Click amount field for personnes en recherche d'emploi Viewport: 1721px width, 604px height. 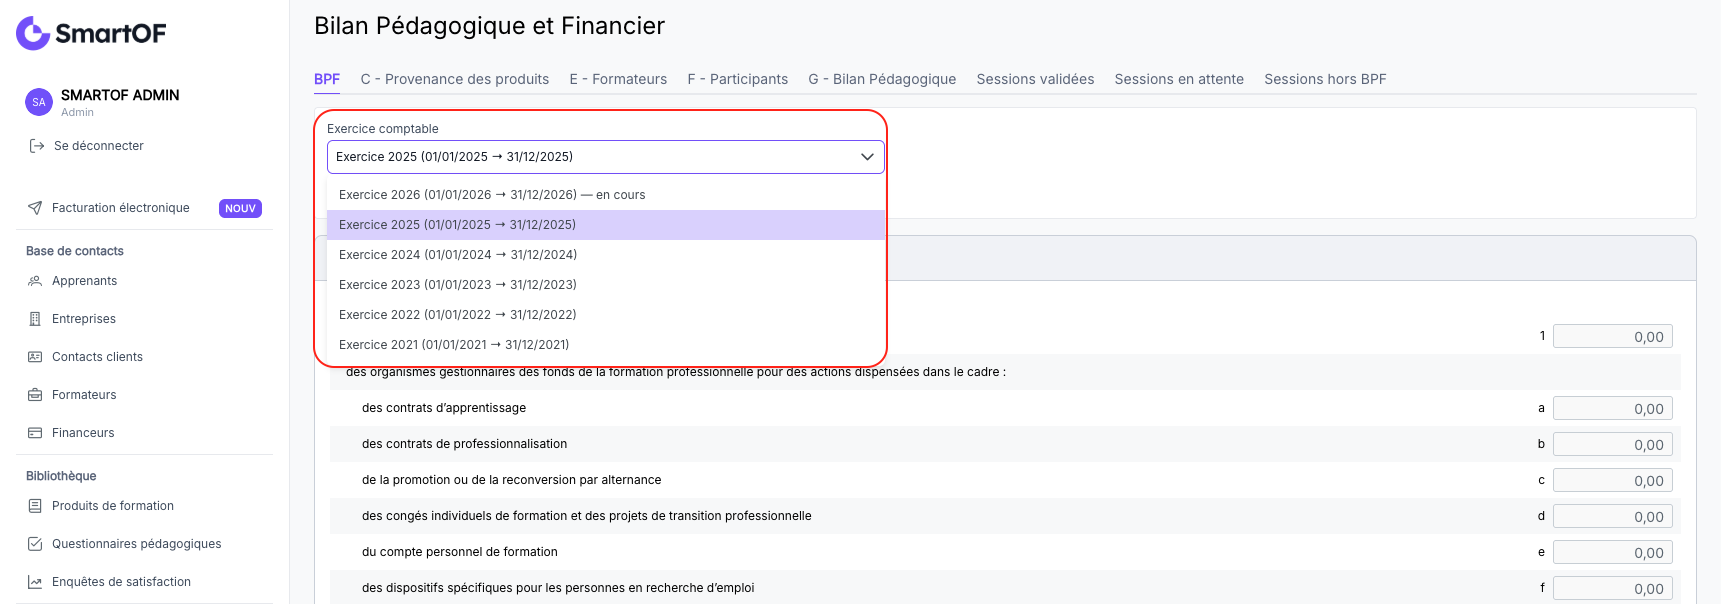point(1613,589)
